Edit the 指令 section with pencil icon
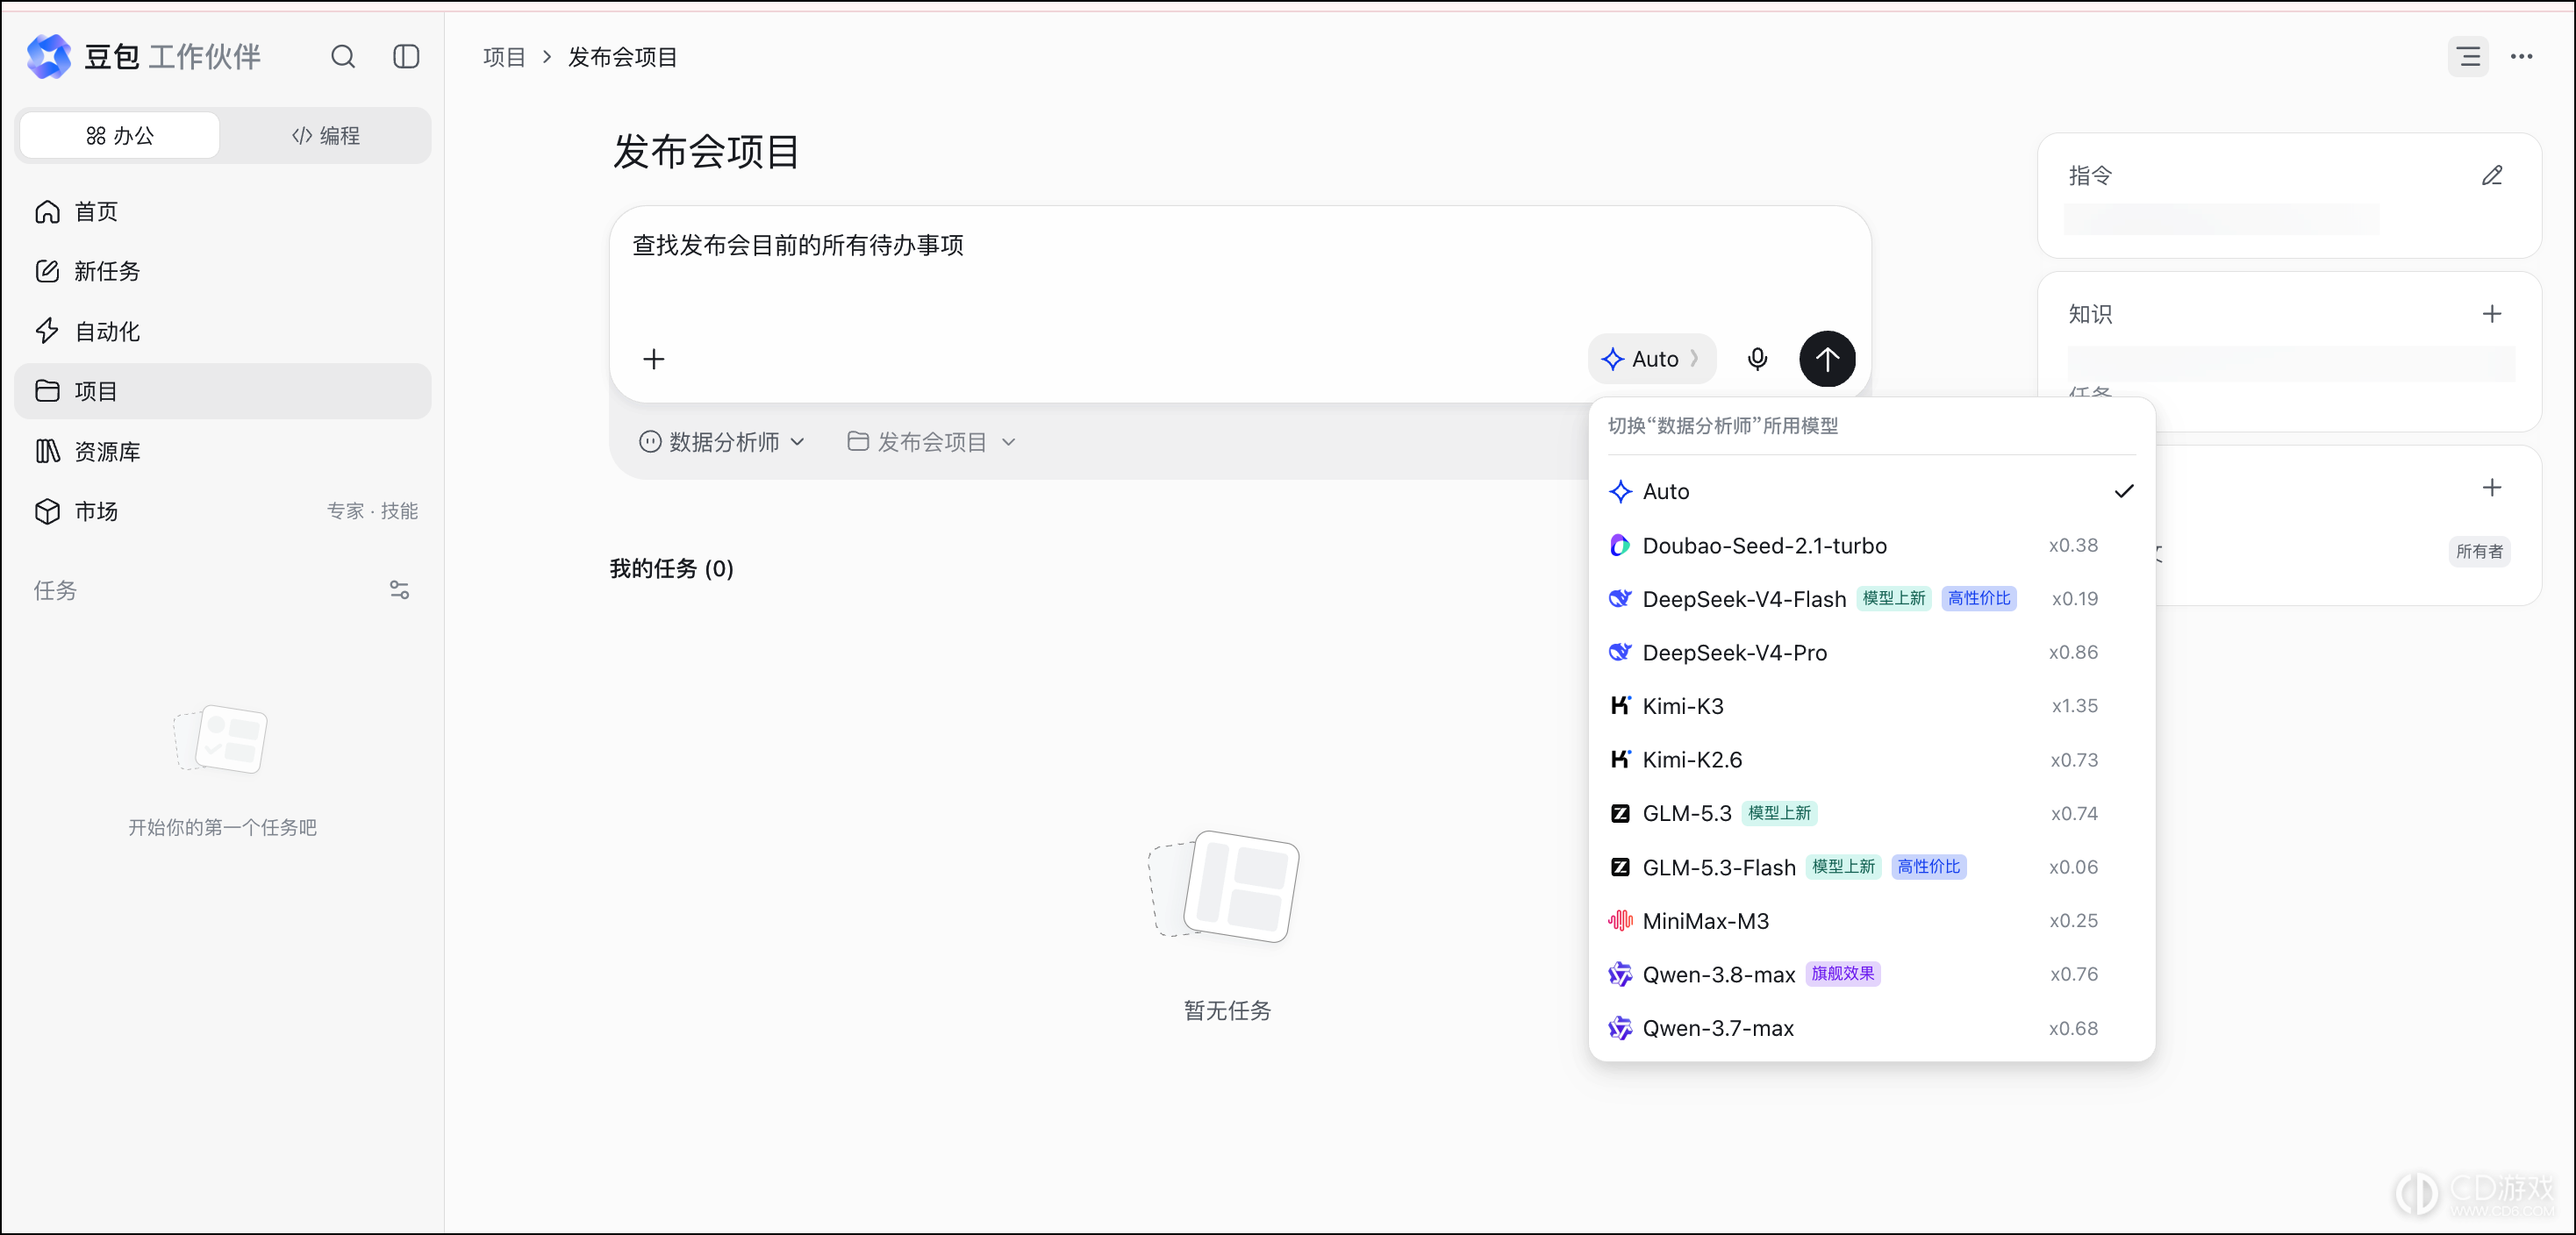Screen dimensions: 2576x1235 (x=2492, y=176)
